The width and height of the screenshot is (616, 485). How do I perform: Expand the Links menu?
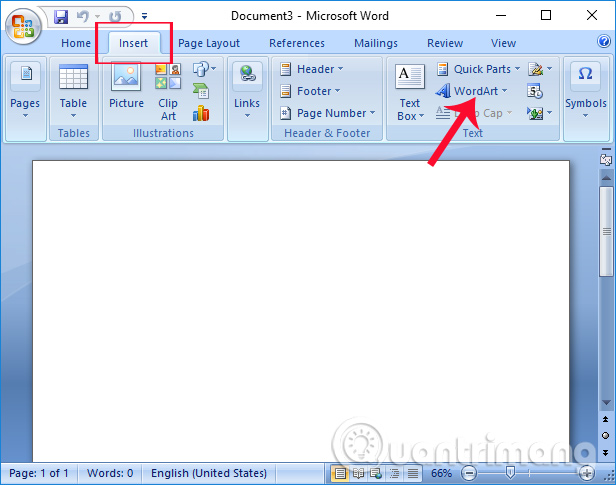247,91
